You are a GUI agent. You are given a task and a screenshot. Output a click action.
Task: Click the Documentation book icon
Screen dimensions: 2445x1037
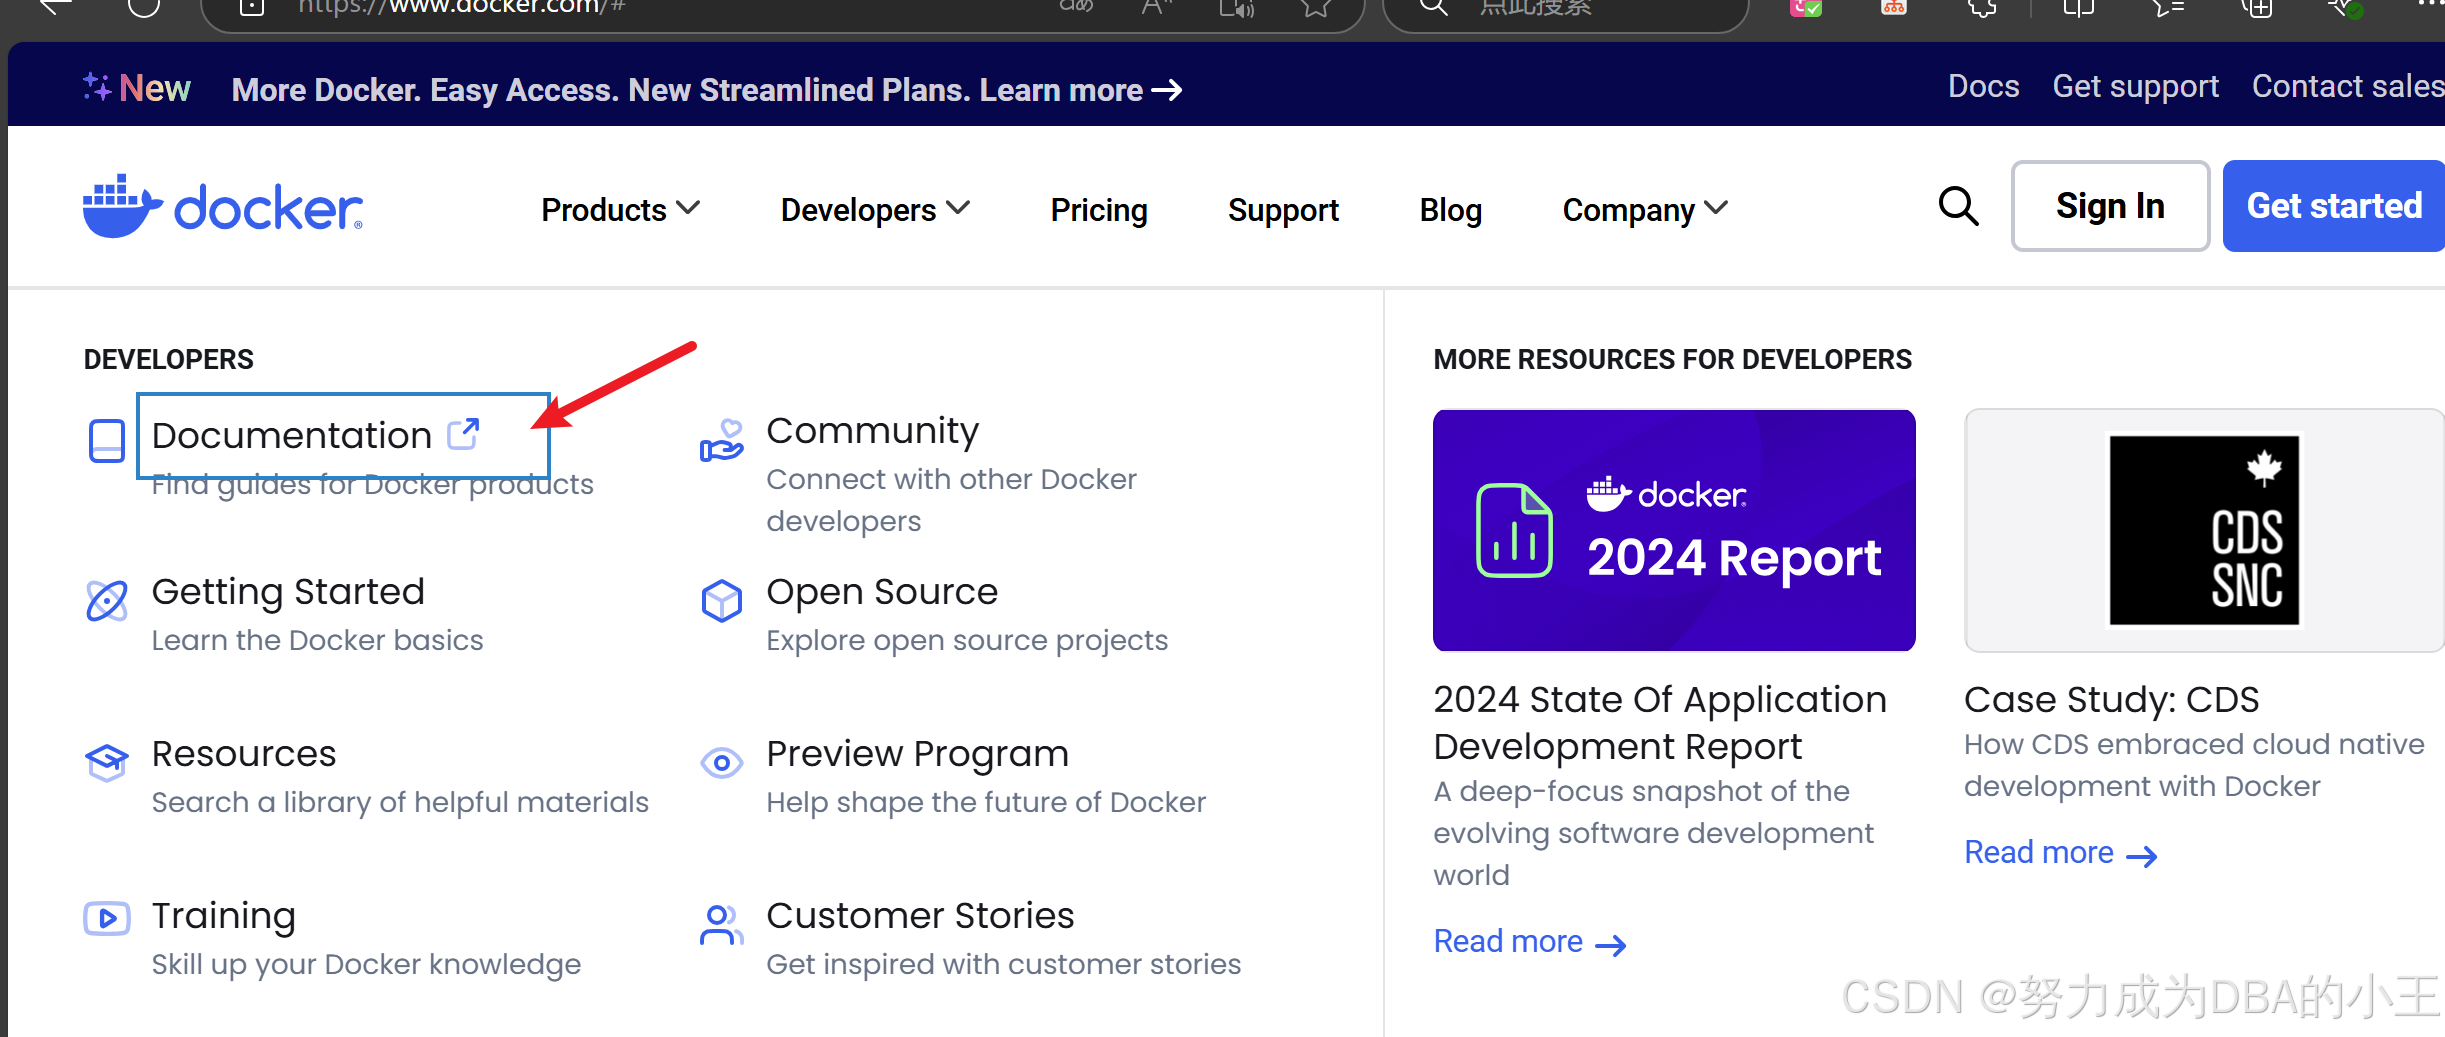107,441
